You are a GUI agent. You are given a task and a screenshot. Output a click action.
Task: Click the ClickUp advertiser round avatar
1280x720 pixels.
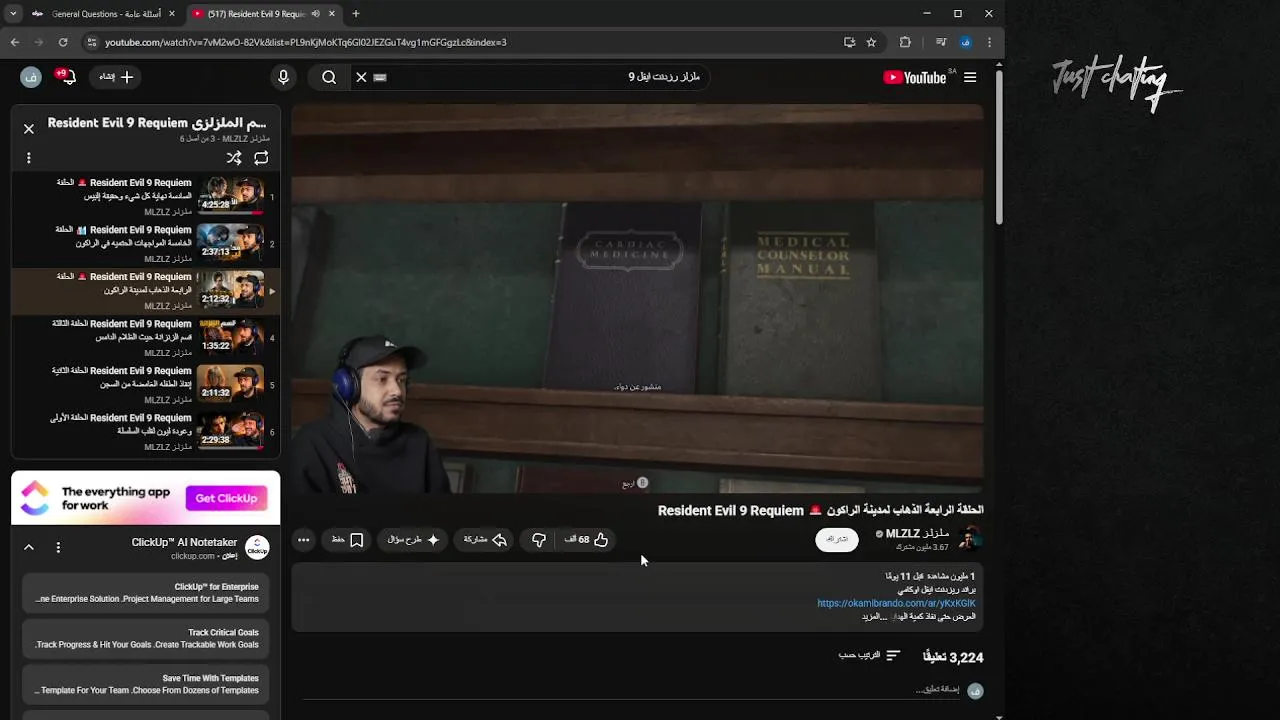click(x=257, y=547)
